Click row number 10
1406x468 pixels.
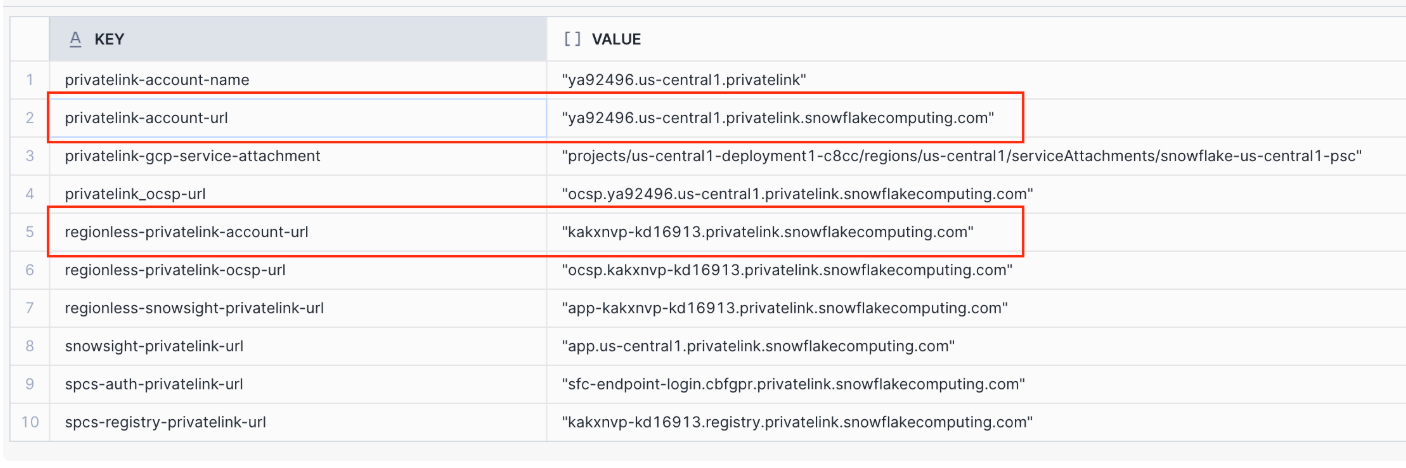(30, 422)
